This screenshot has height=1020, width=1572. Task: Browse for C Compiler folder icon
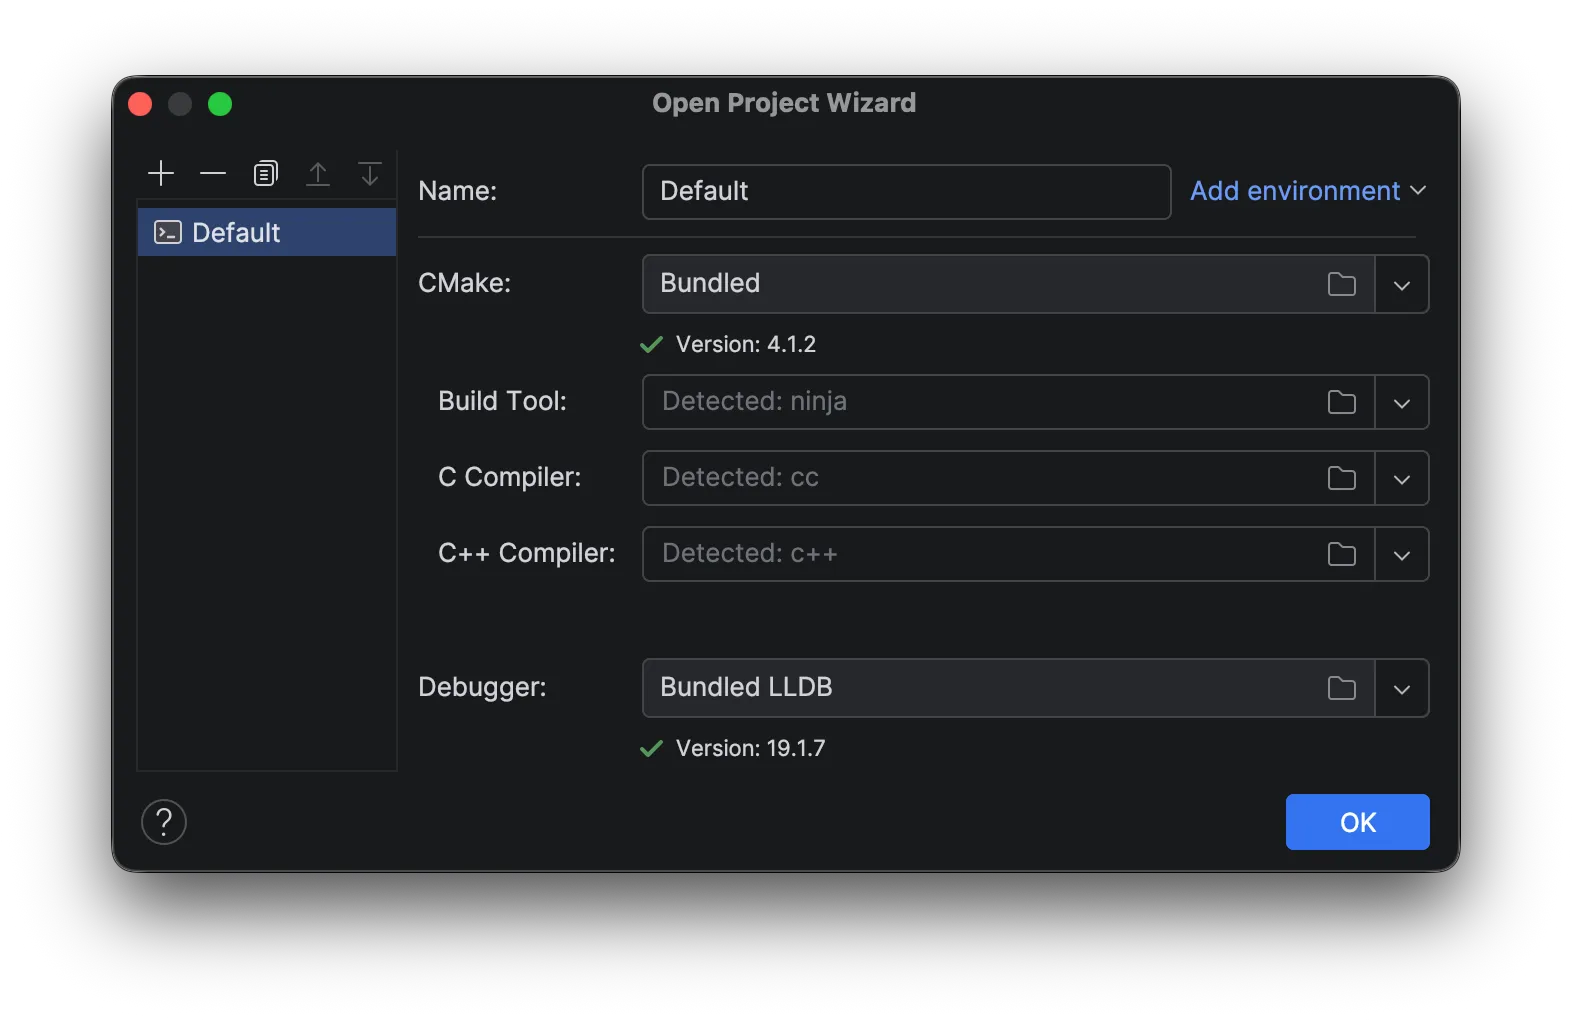(1341, 479)
